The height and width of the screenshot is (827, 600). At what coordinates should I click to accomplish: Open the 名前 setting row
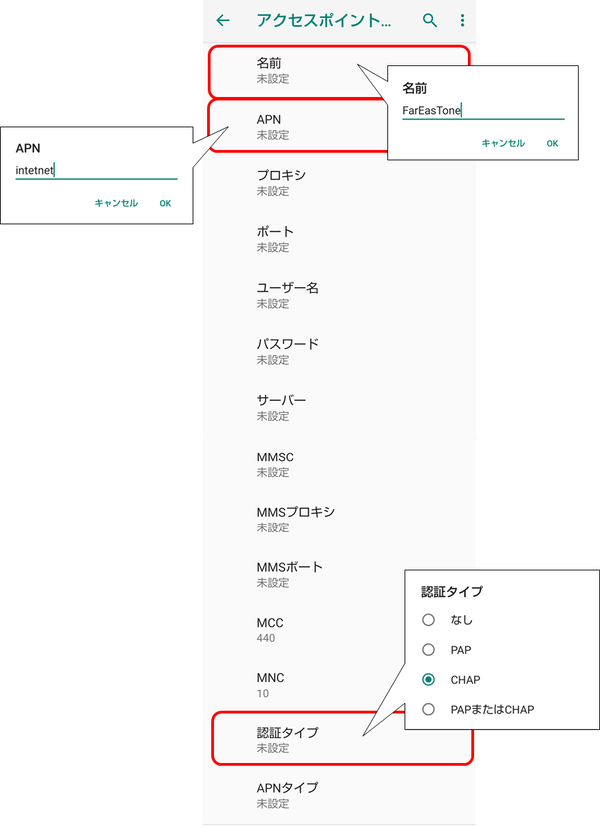pyautogui.click(x=338, y=71)
